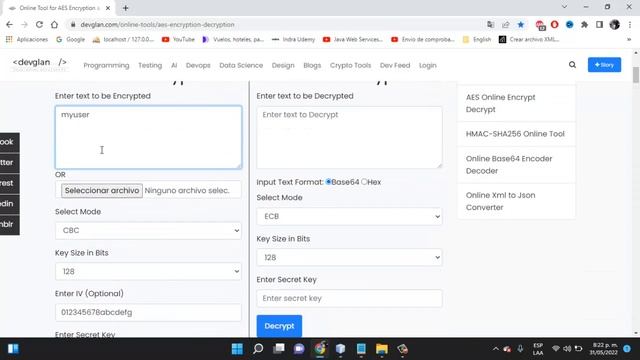This screenshot has height=360, width=640.
Task: Click the Decrypt button
Action: click(x=279, y=326)
